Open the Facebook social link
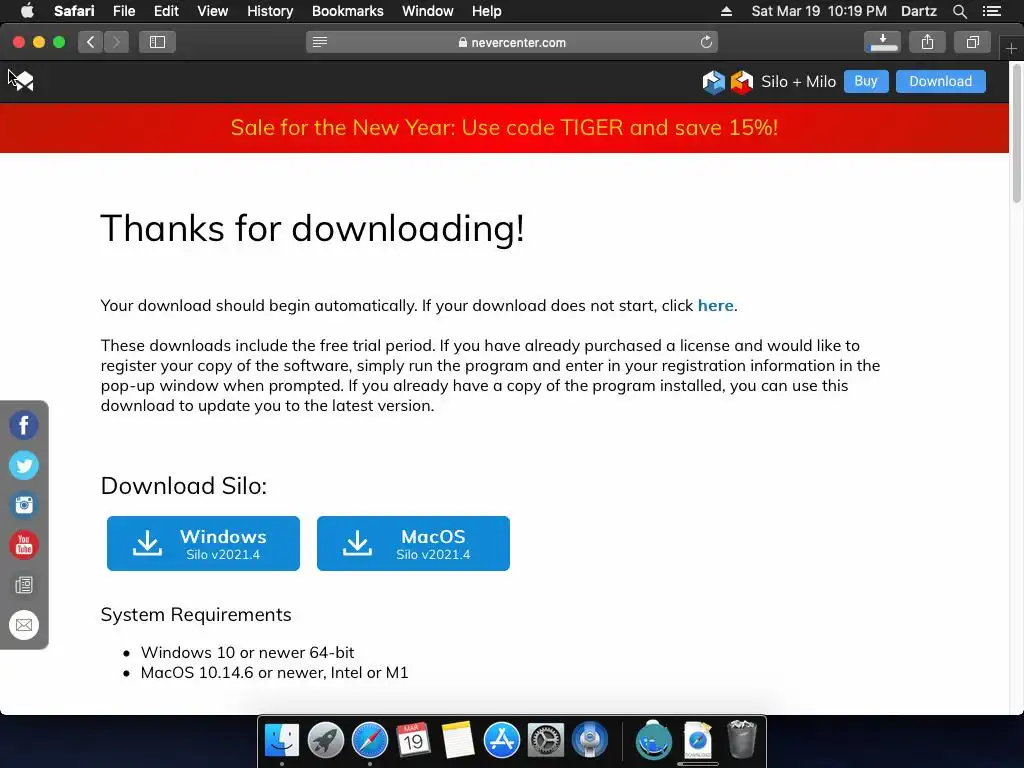This screenshot has height=768, width=1024. click(x=24, y=425)
